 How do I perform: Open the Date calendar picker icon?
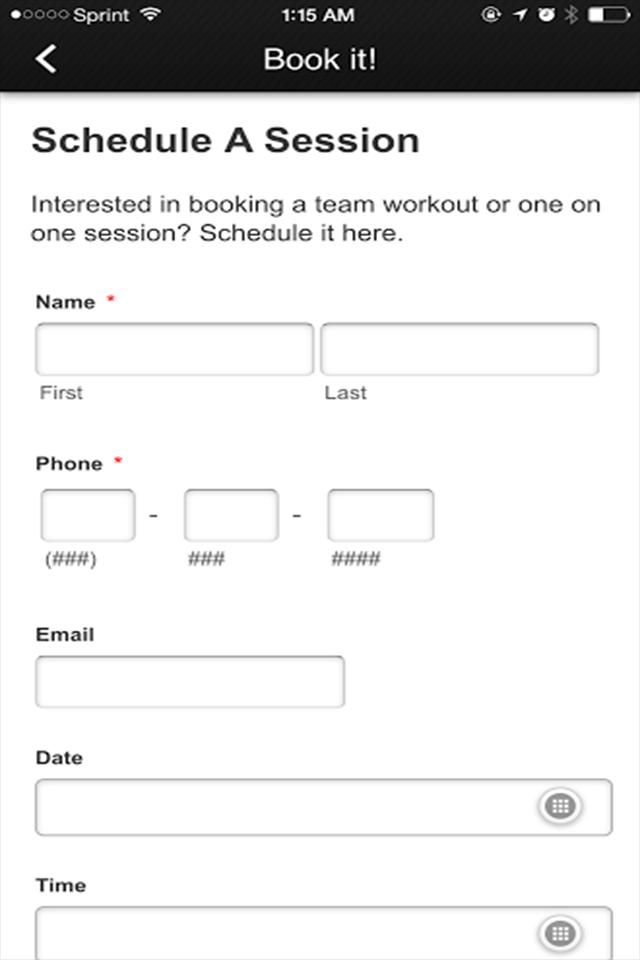tap(560, 806)
